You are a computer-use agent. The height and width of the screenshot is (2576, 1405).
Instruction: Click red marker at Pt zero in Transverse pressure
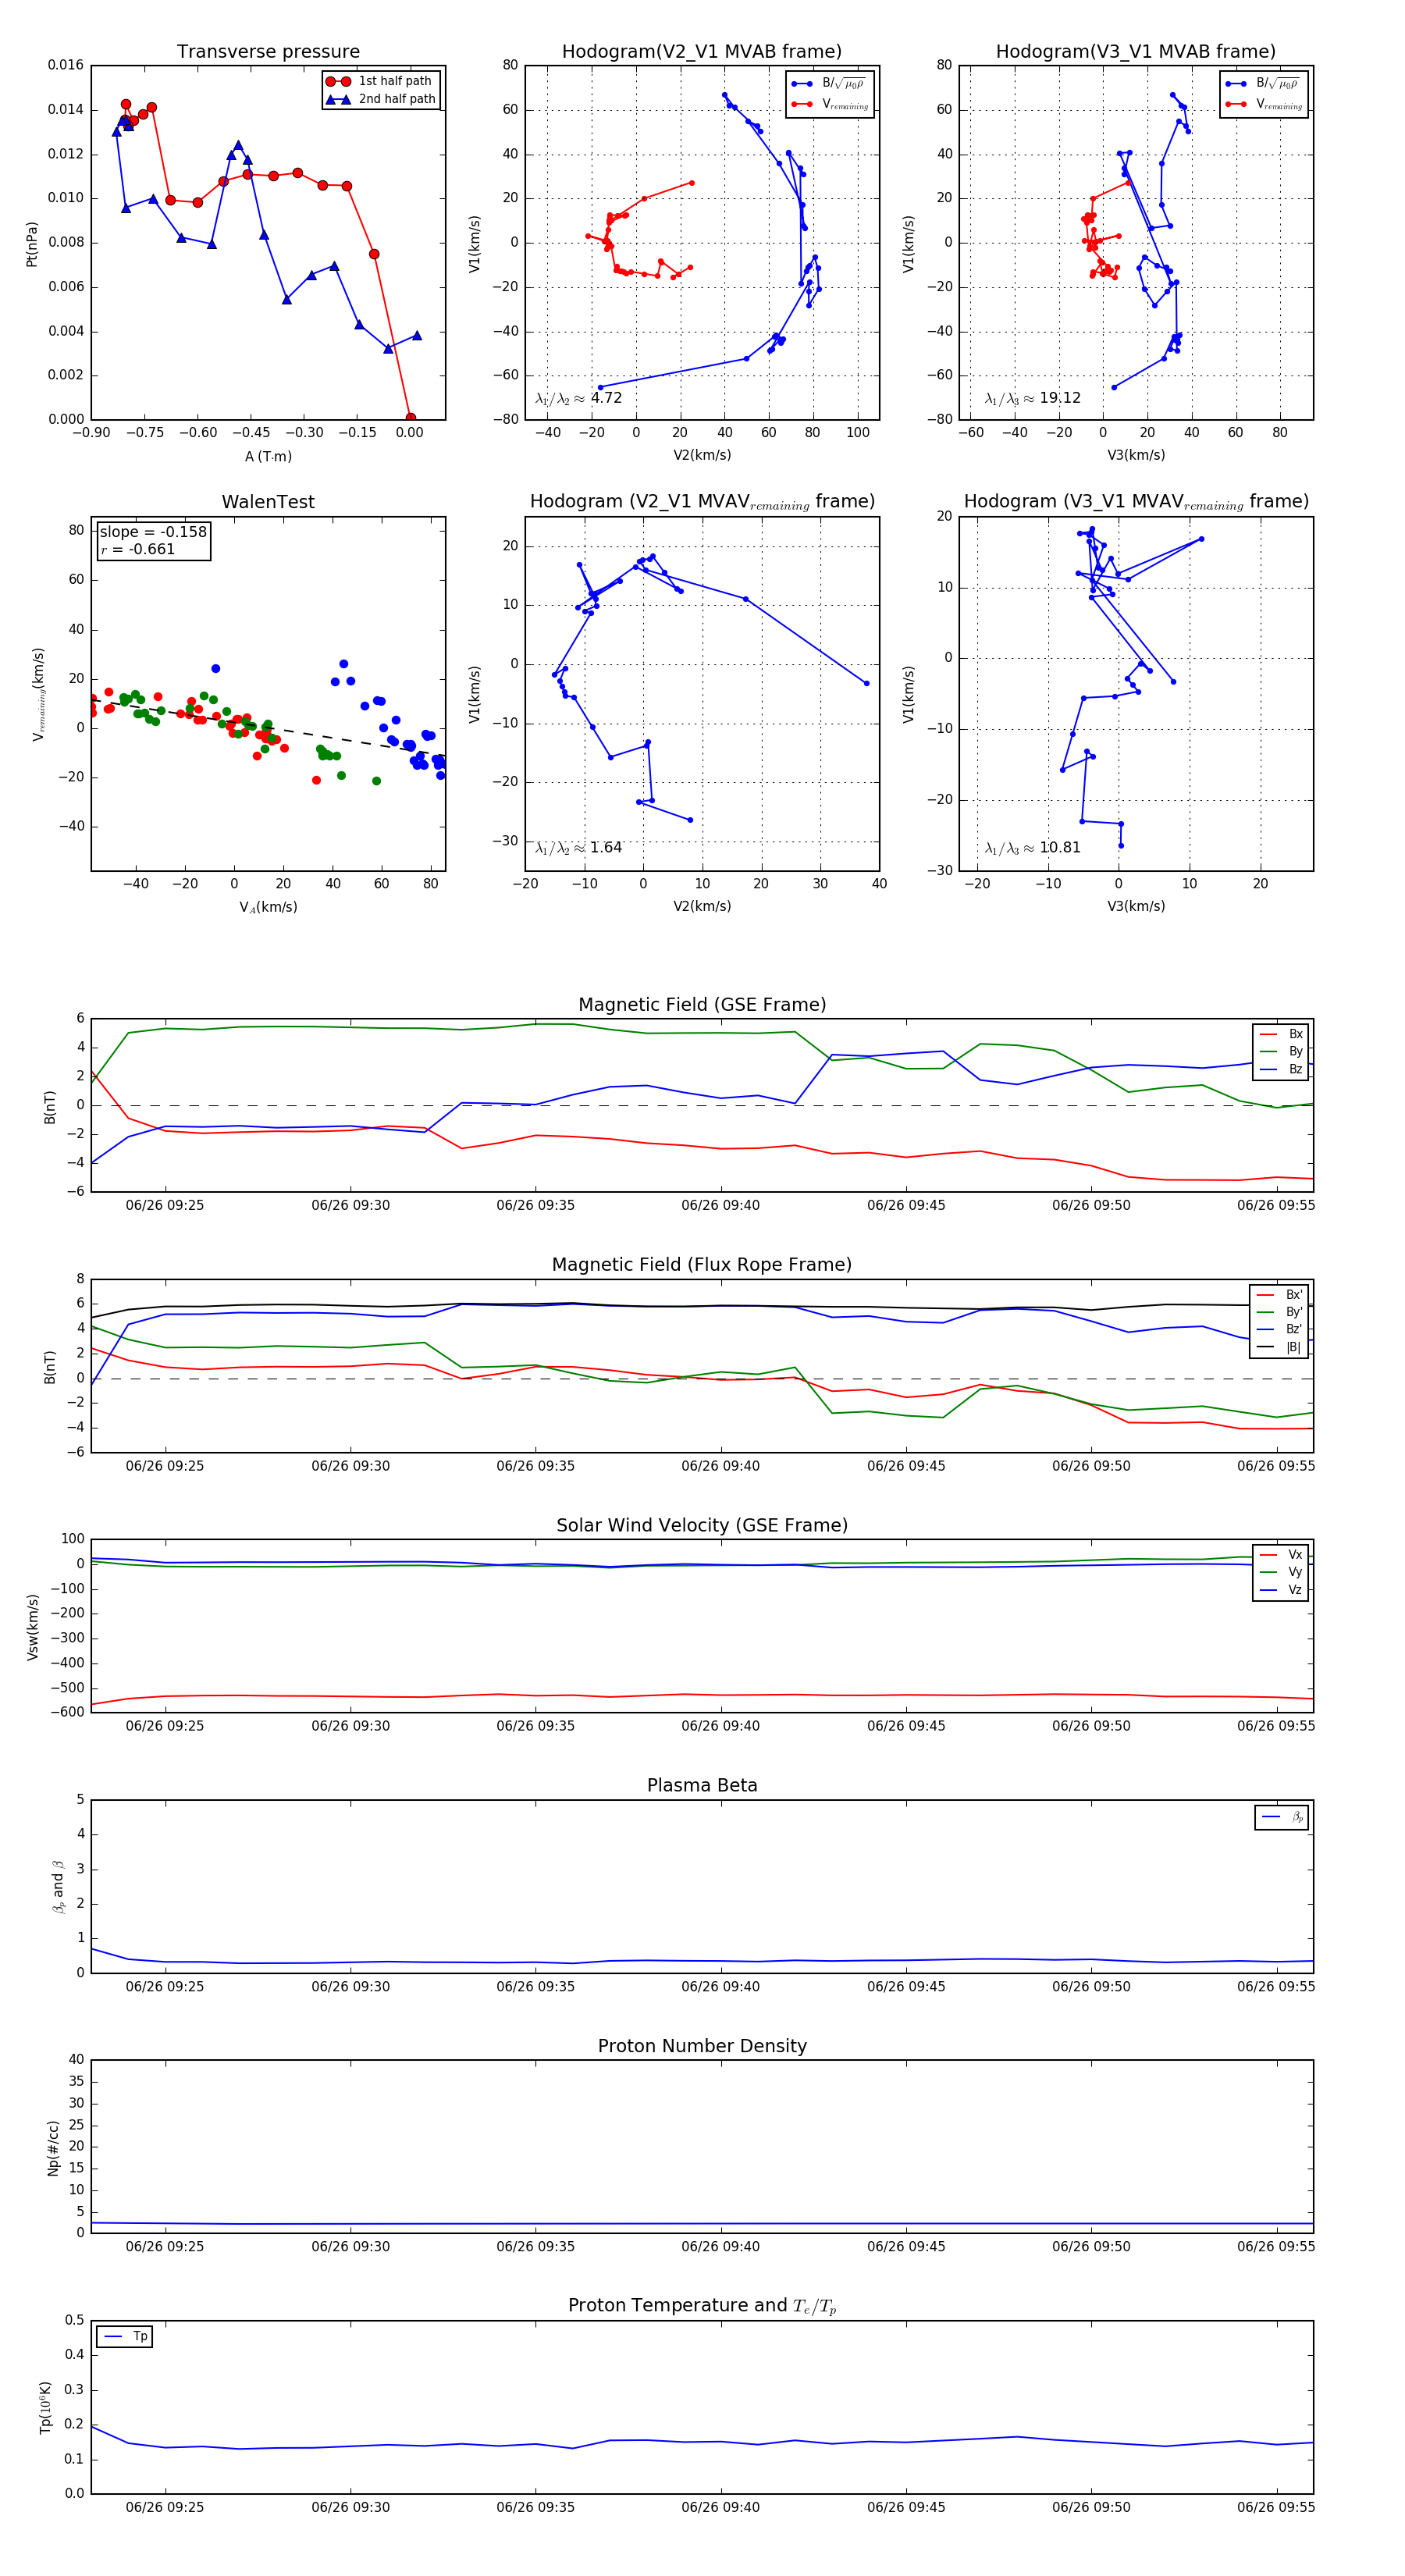click(x=410, y=418)
